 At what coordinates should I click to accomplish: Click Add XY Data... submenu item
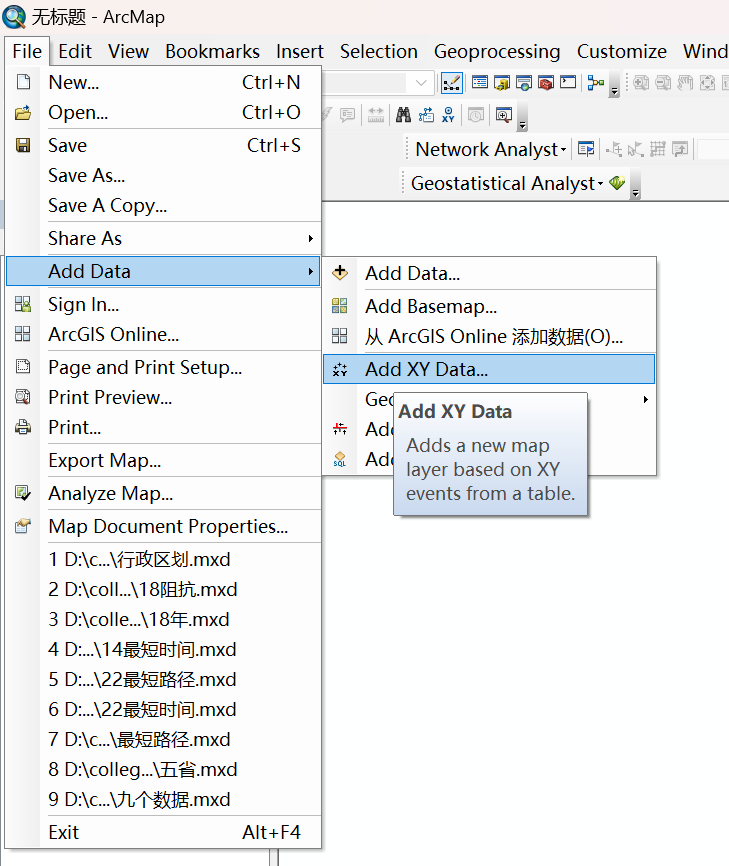point(489,369)
